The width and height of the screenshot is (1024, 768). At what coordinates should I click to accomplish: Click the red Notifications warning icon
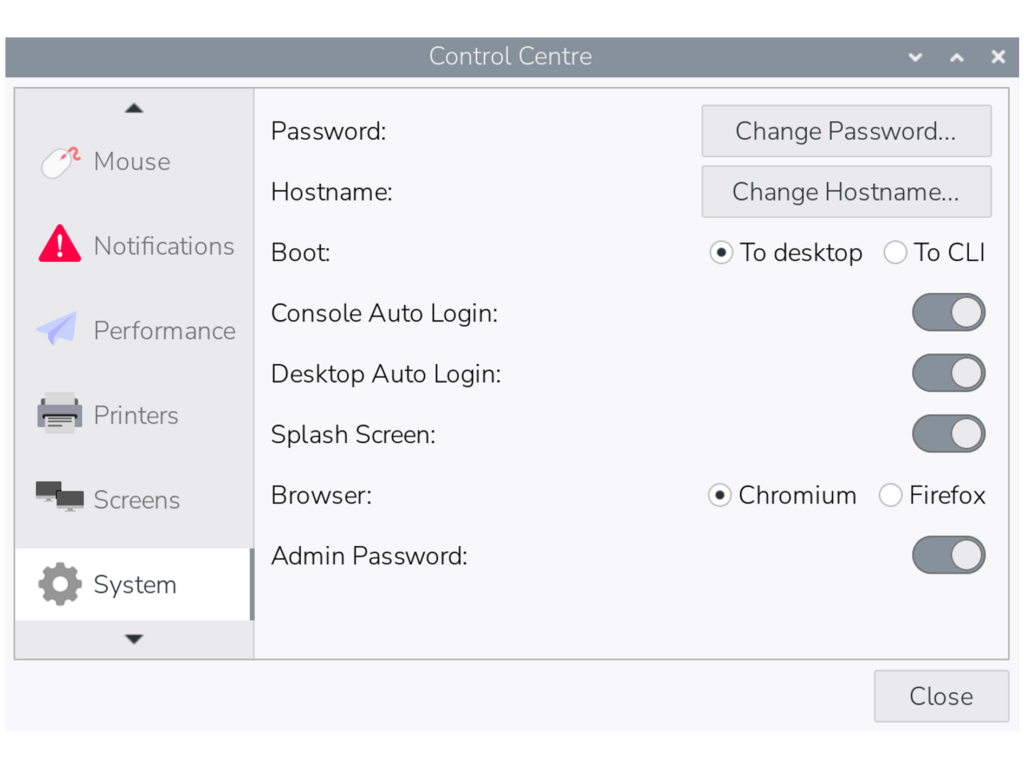tap(60, 246)
